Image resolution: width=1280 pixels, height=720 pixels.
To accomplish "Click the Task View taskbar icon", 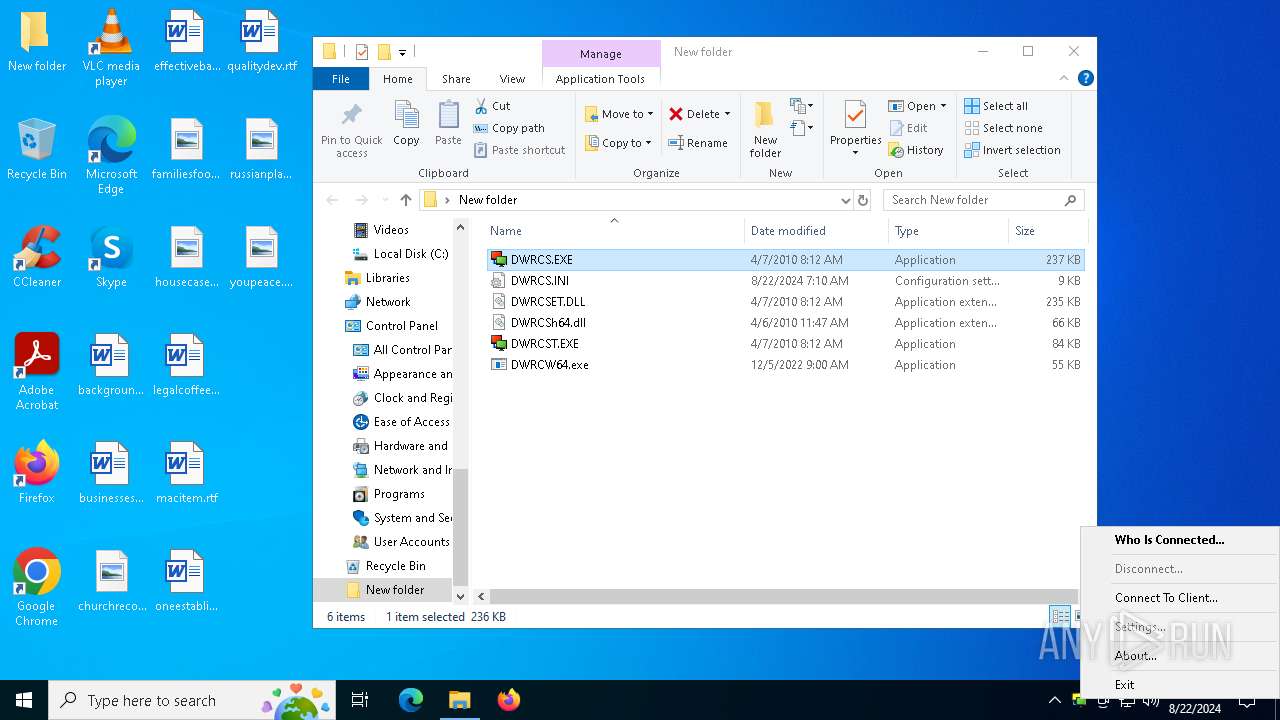I will pos(360,700).
